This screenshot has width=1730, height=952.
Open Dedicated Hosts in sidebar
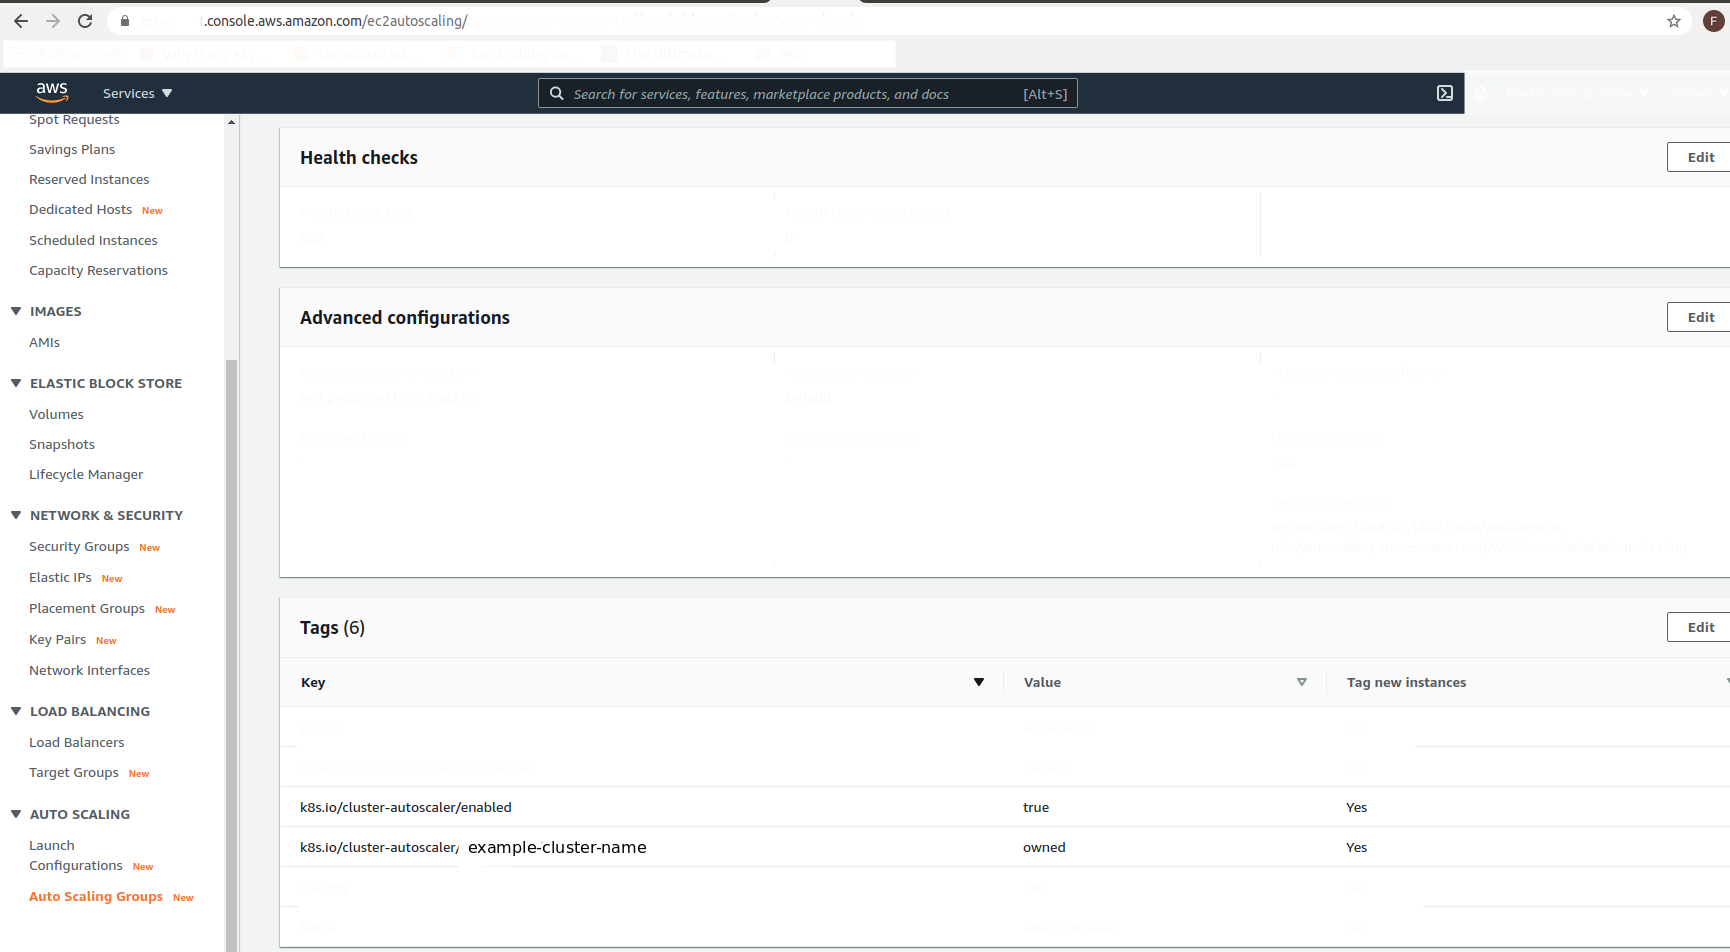81,209
